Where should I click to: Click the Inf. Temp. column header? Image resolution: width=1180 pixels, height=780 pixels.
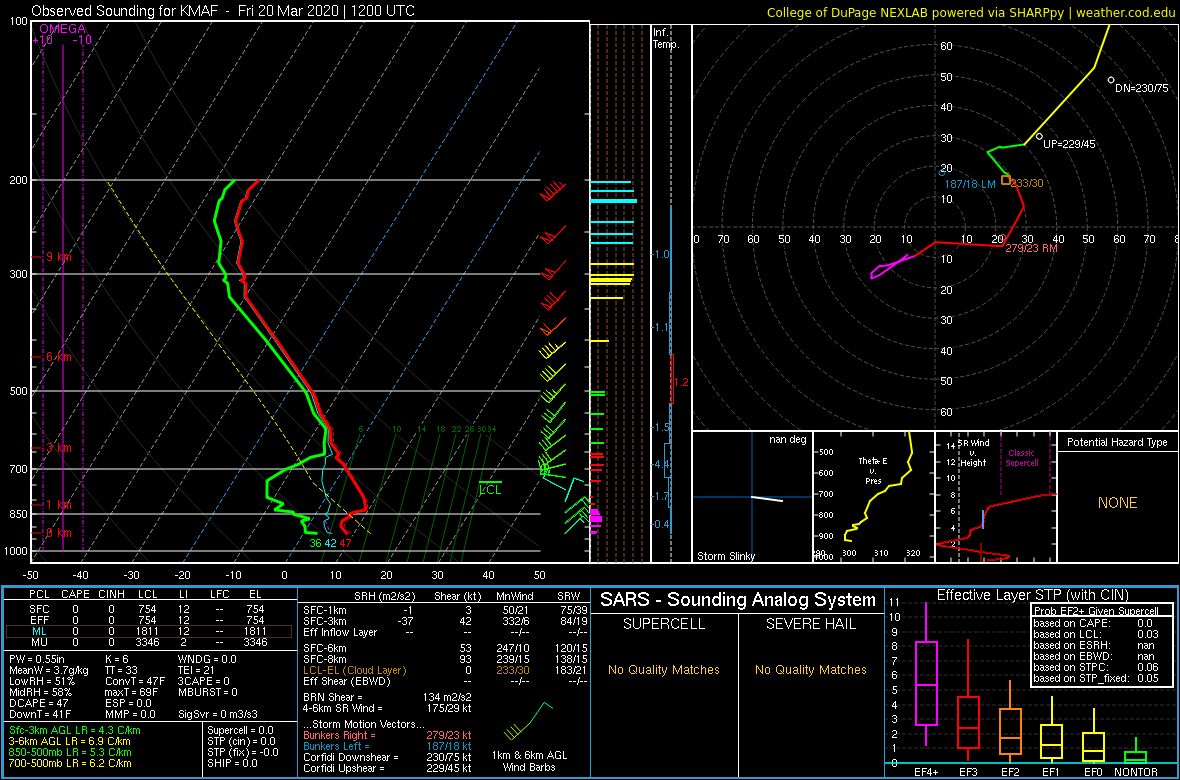pos(667,38)
